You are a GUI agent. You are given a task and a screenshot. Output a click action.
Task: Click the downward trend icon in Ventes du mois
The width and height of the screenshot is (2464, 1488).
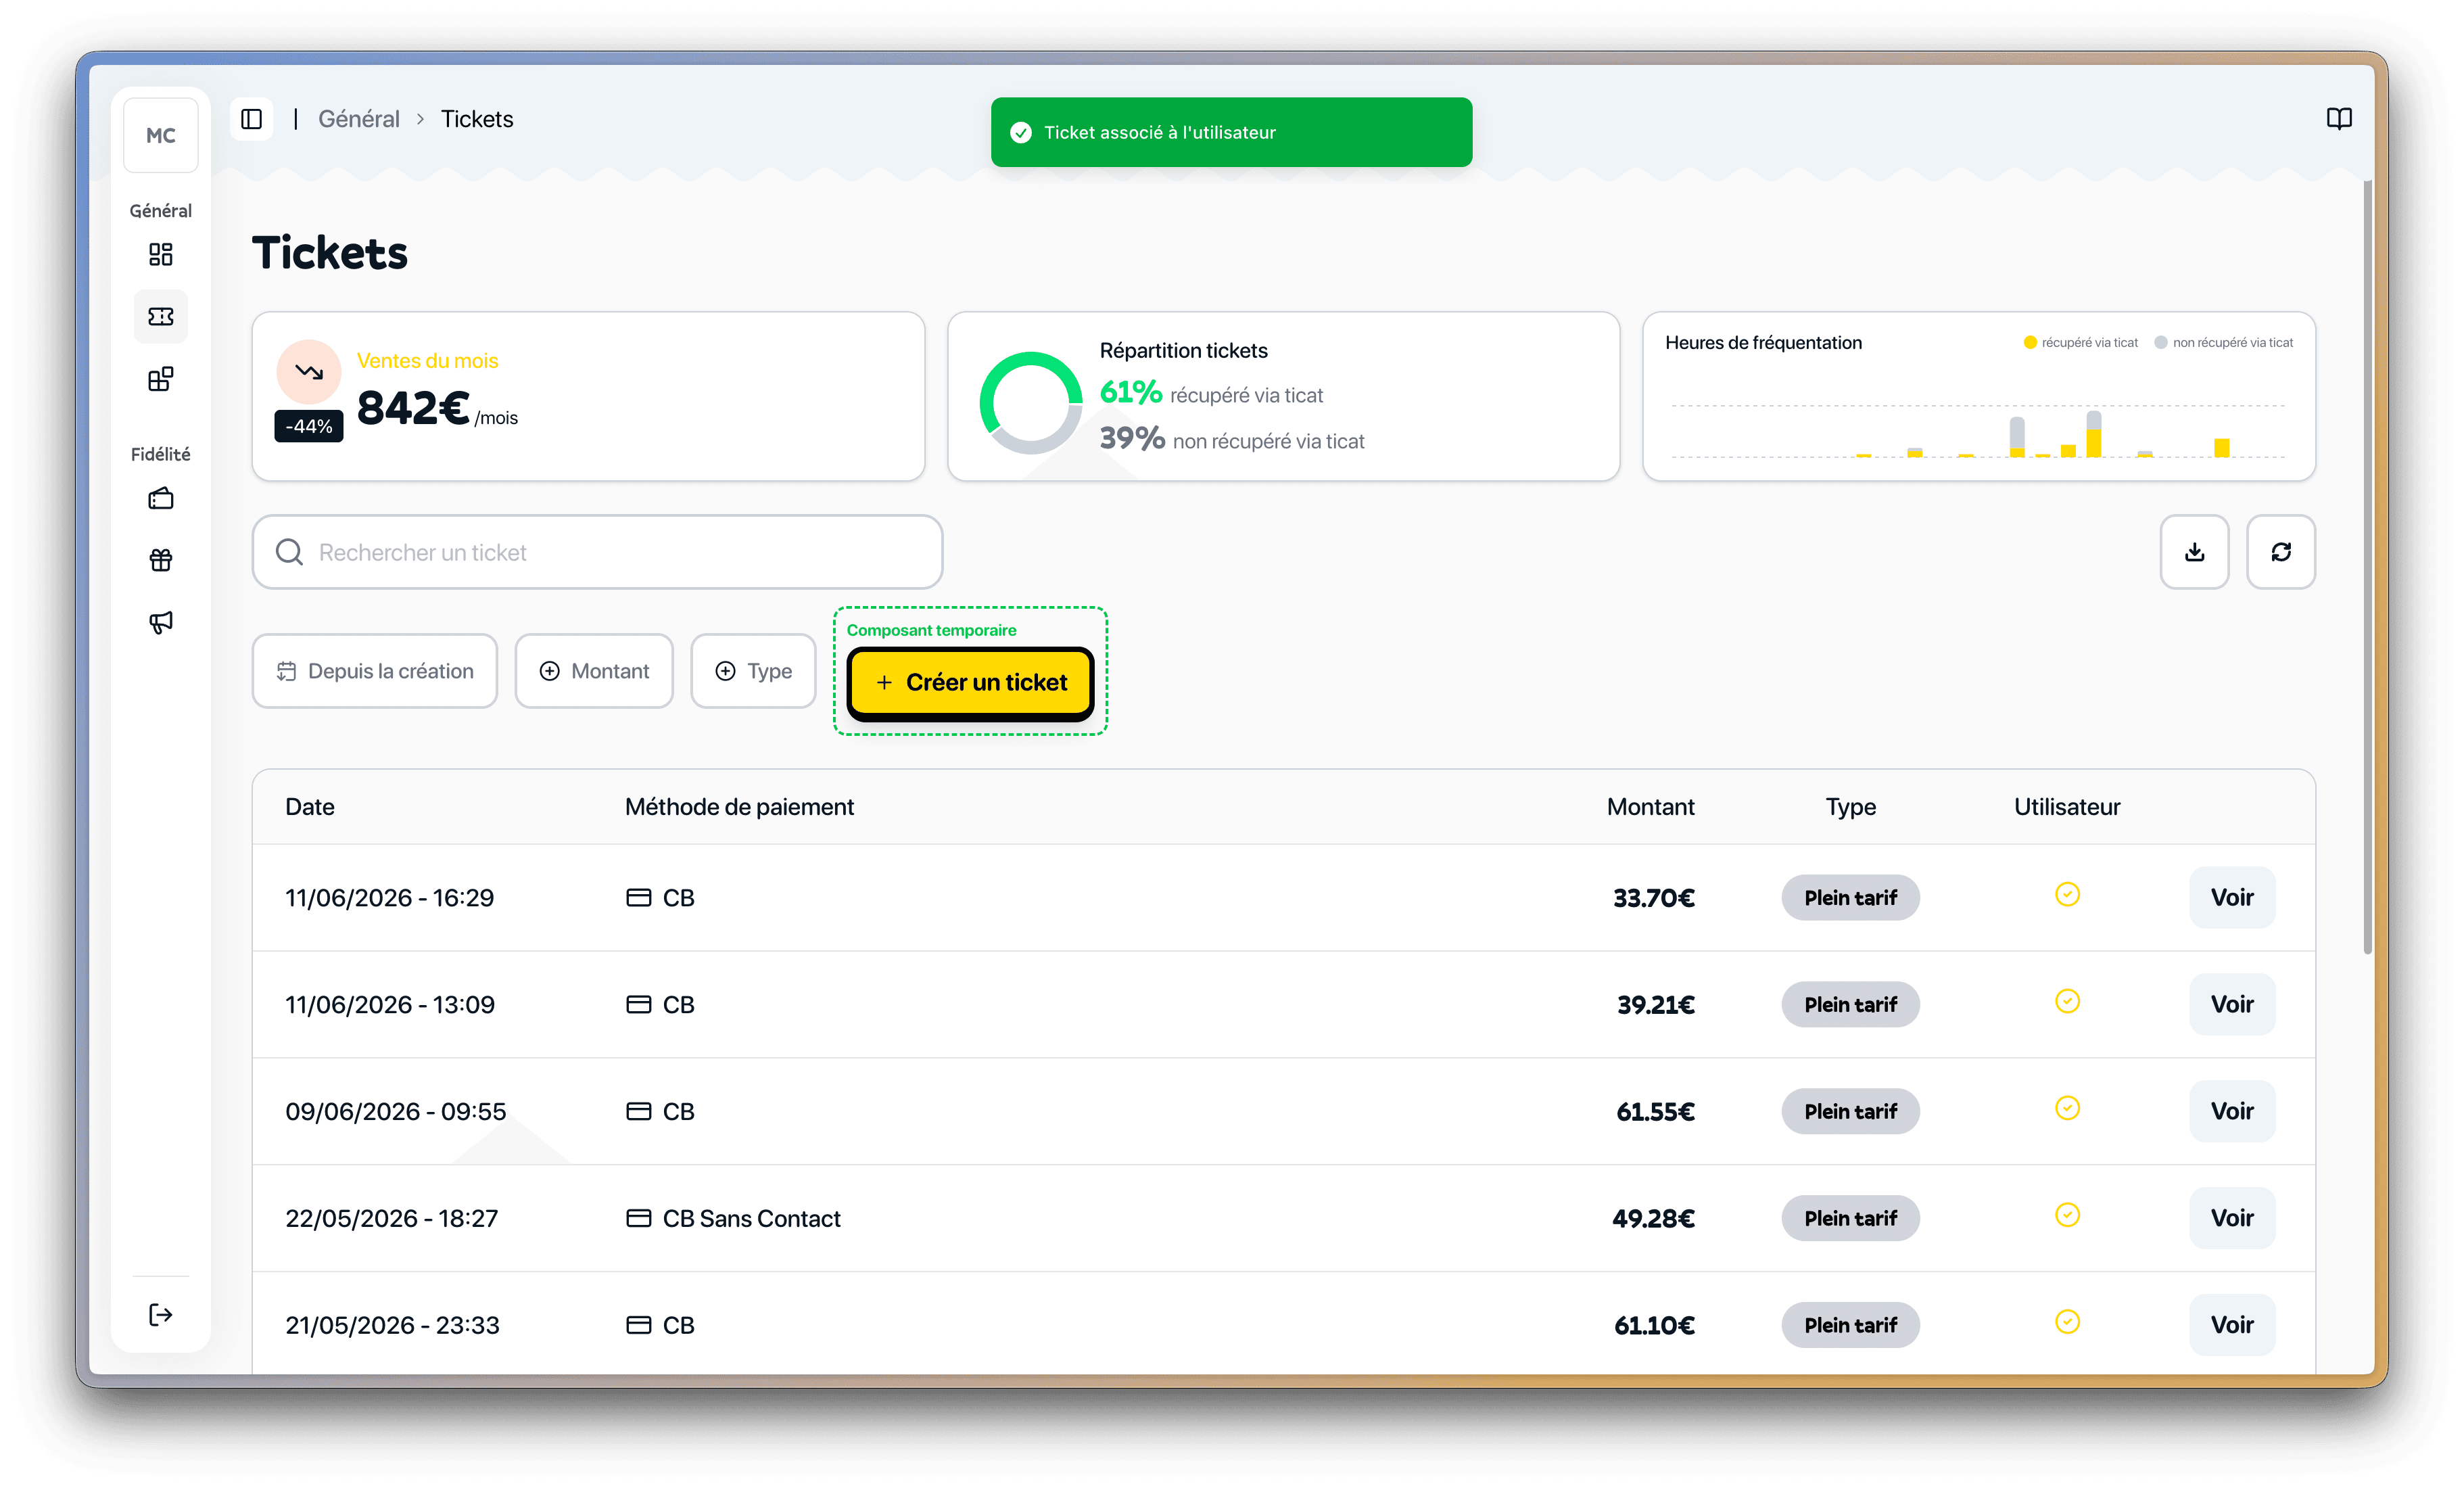tap(309, 372)
